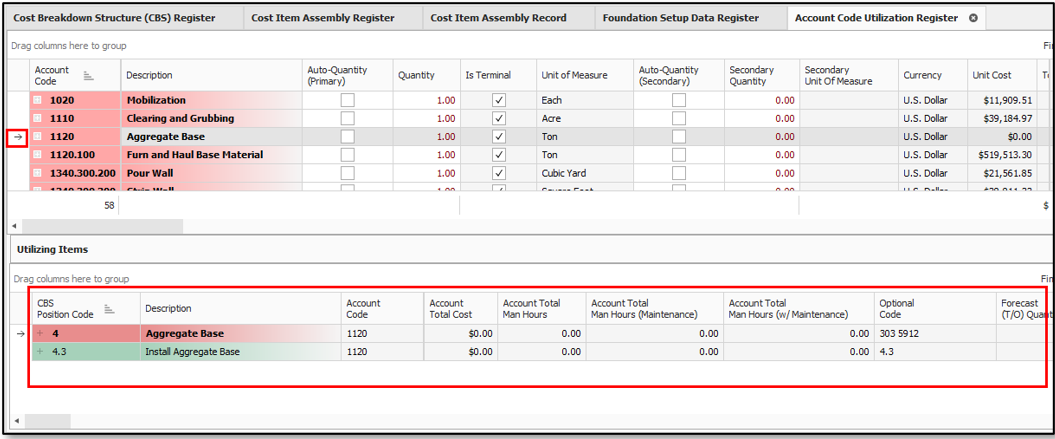Expand account 1020 Mobilization row
The image size is (1055, 439).
(38, 101)
